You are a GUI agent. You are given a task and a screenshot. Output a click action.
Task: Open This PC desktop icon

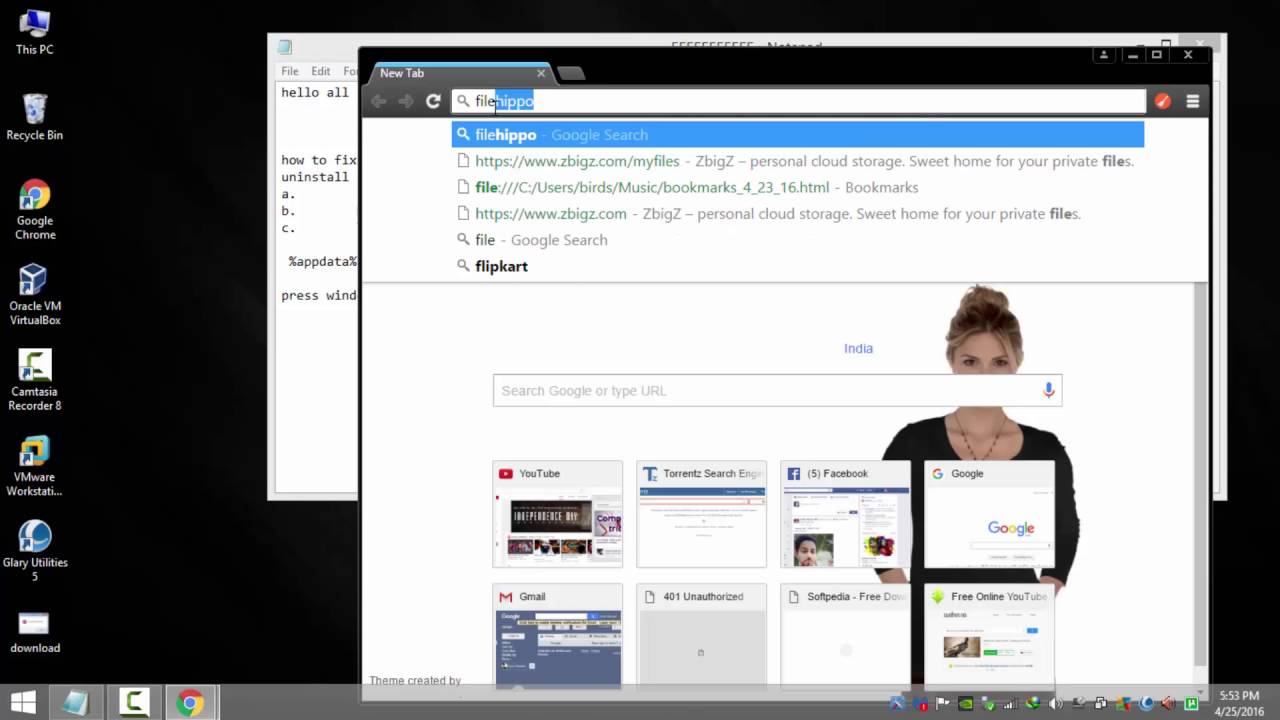34,32
